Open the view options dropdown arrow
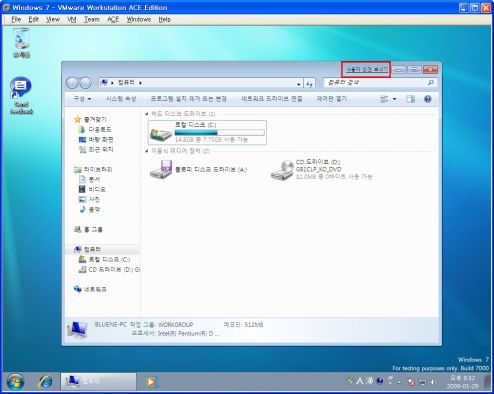 (x=394, y=99)
